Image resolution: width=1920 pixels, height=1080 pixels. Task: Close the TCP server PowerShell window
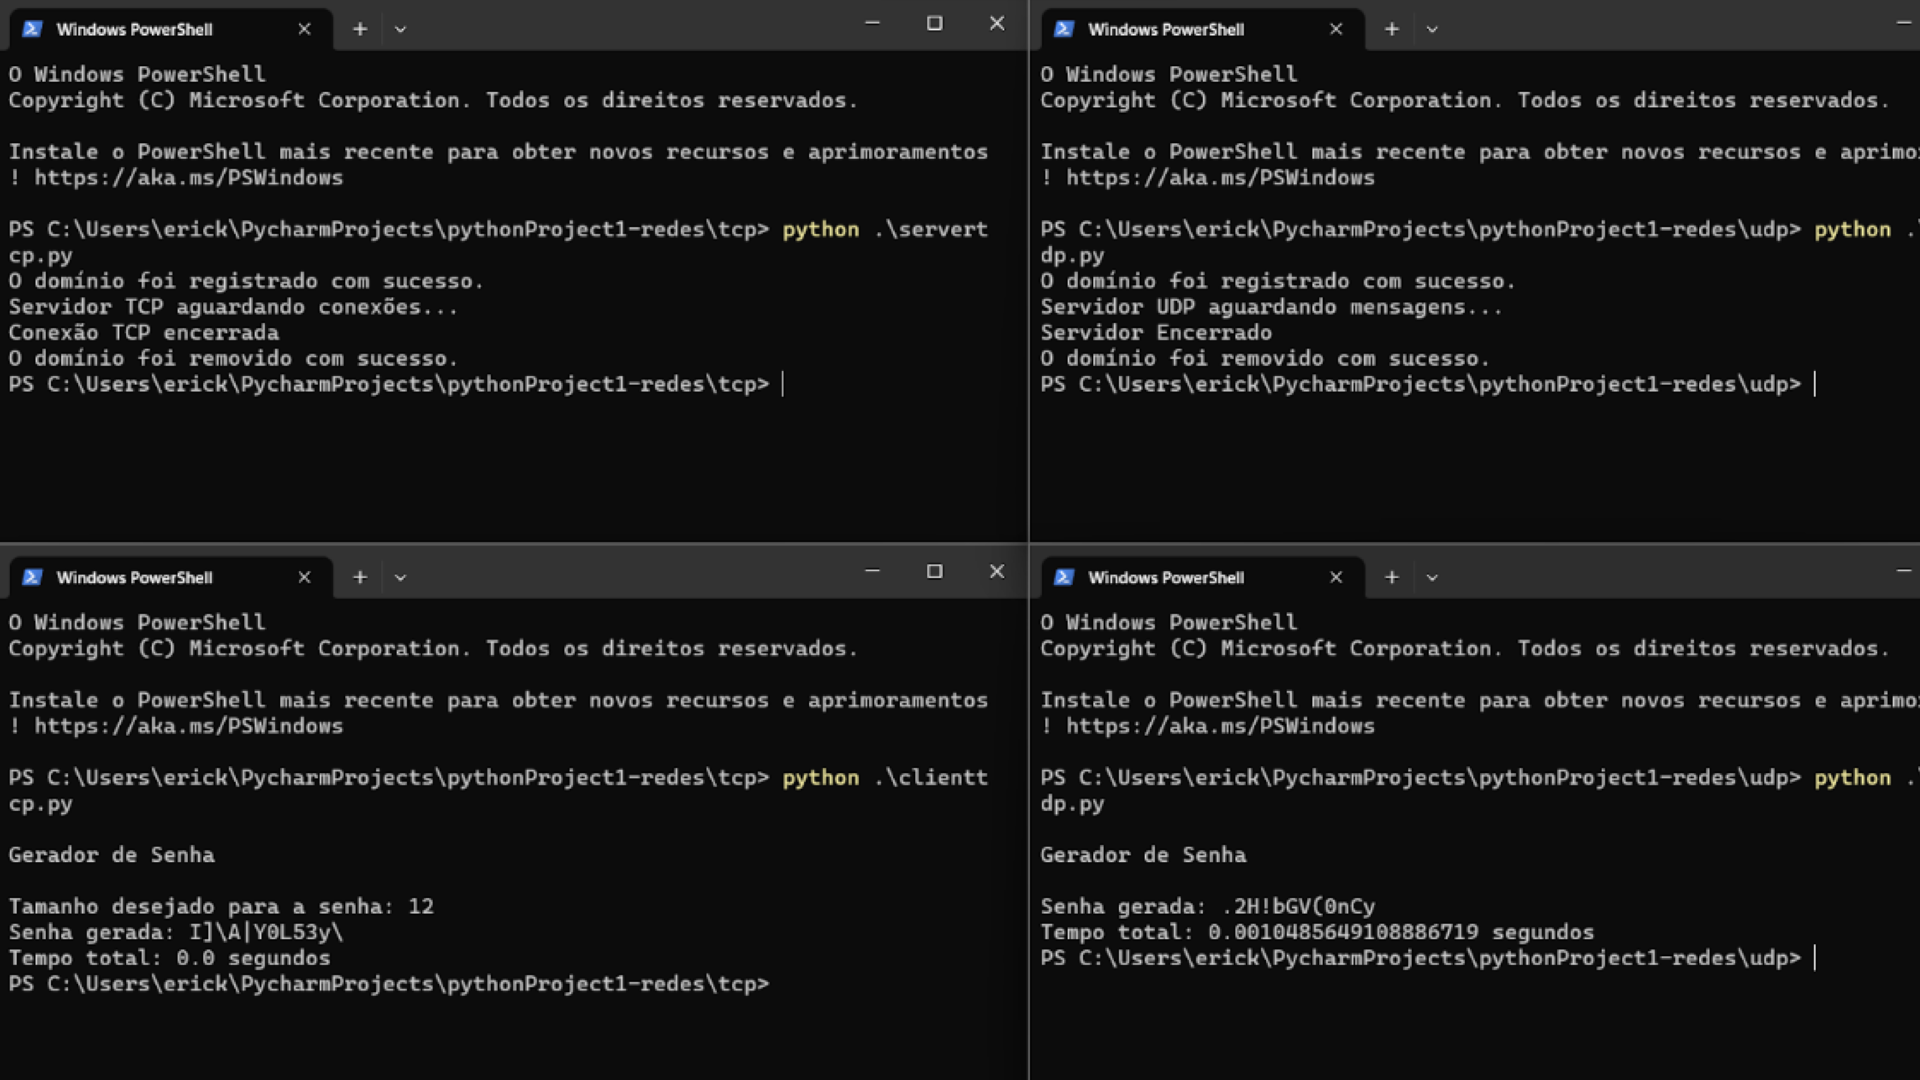click(997, 23)
